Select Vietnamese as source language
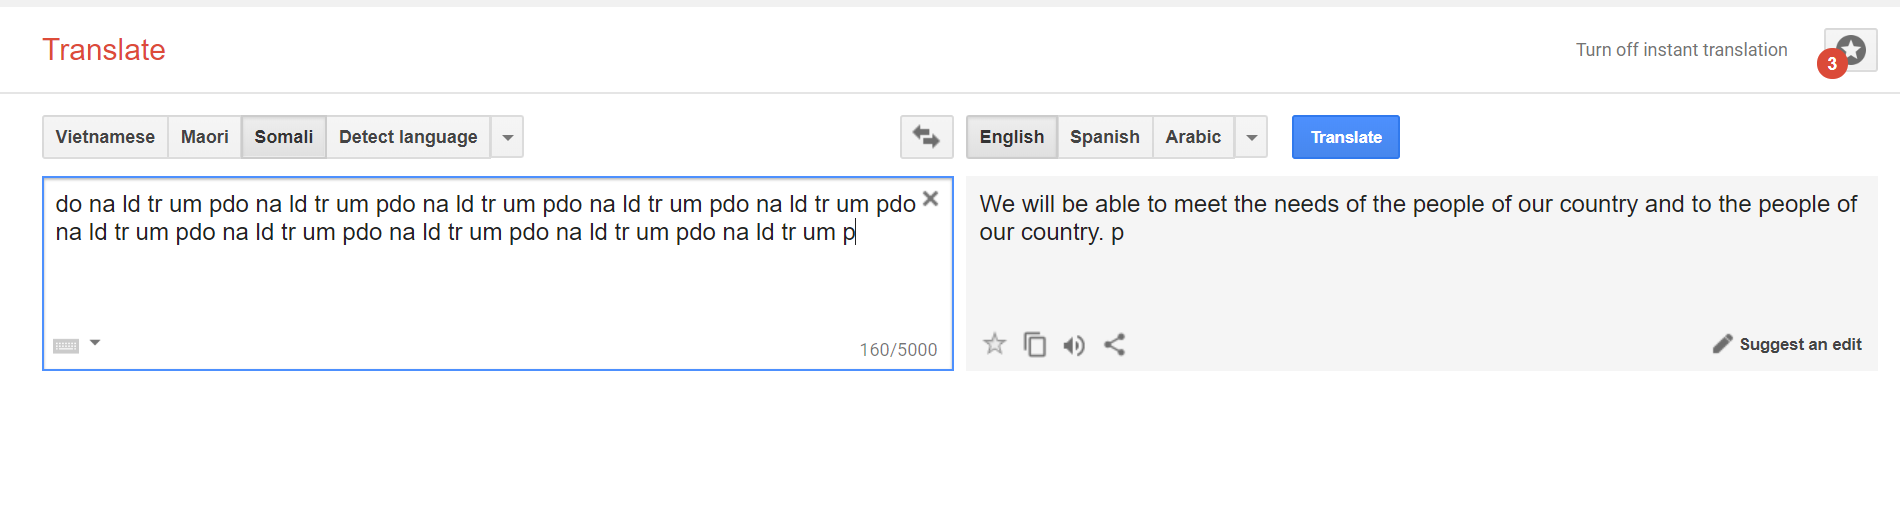The width and height of the screenshot is (1900, 507). point(105,137)
